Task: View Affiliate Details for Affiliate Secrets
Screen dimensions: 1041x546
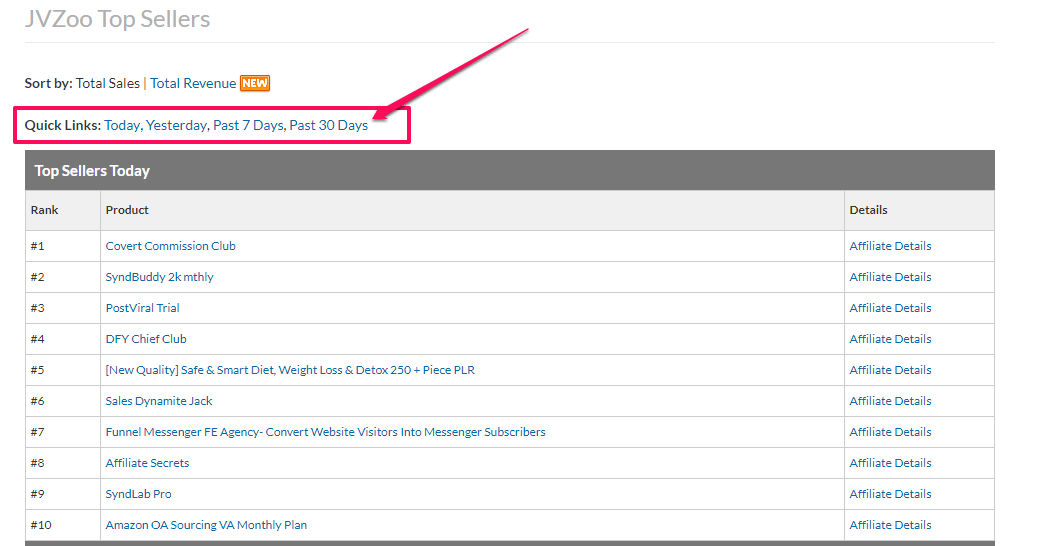Action: tap(890, 463)
